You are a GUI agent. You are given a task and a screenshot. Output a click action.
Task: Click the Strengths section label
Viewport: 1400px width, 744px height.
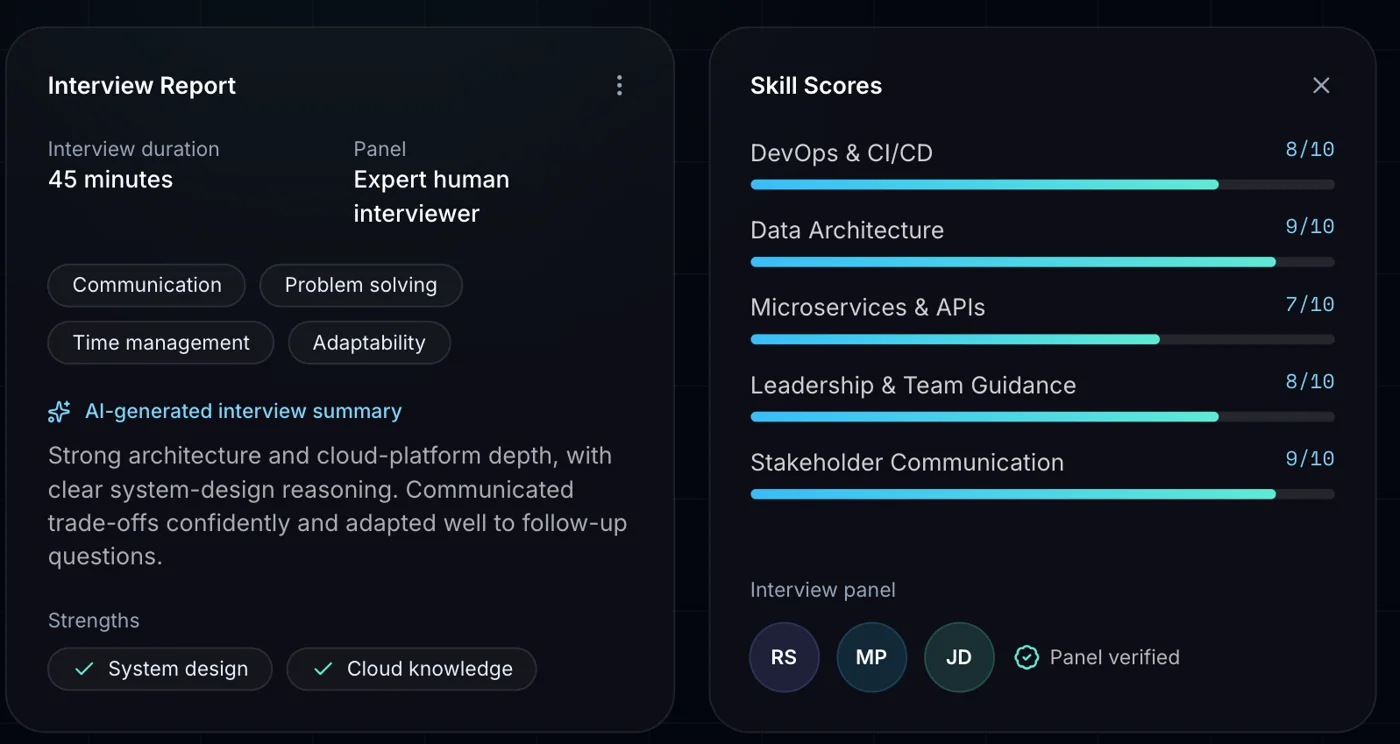tap(94, 621)
